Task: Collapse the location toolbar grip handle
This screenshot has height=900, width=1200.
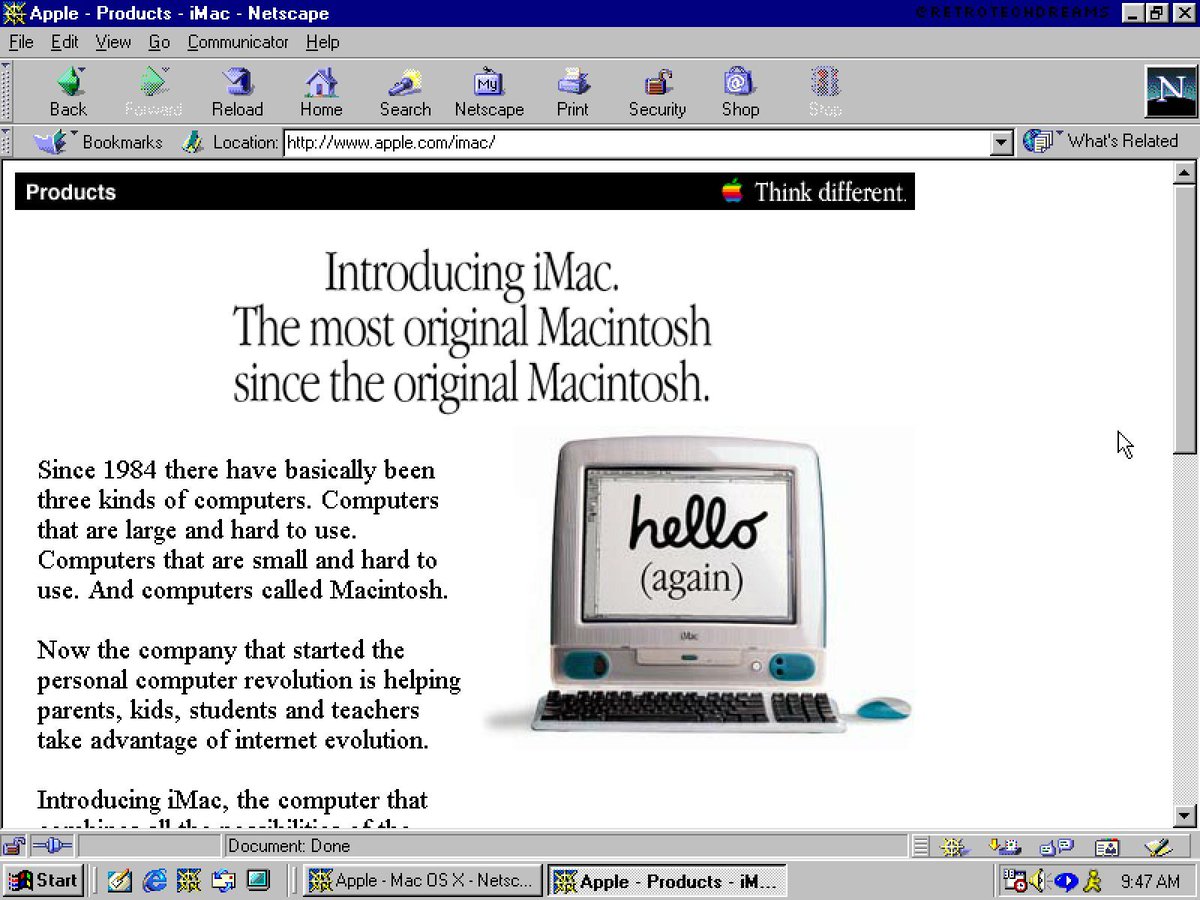Action: coord(6,142)
